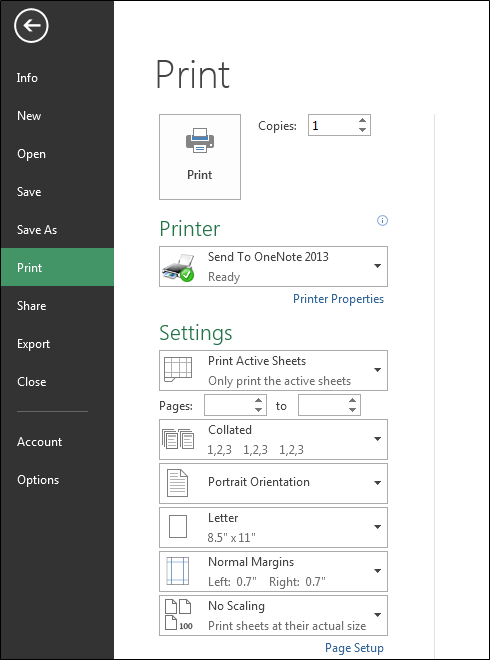Expand the No Scaling dropdown

pyautogui.click(x=273, y=615)
